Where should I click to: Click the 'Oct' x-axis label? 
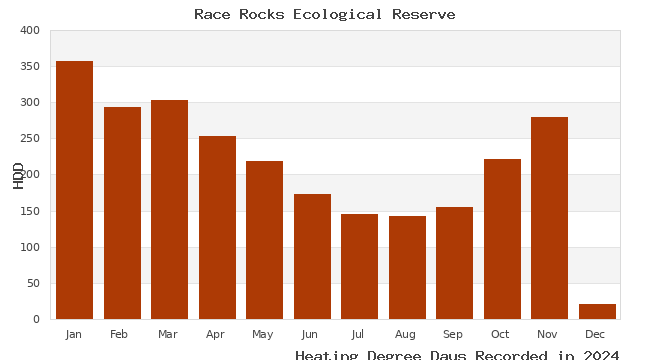click(500, 334)
